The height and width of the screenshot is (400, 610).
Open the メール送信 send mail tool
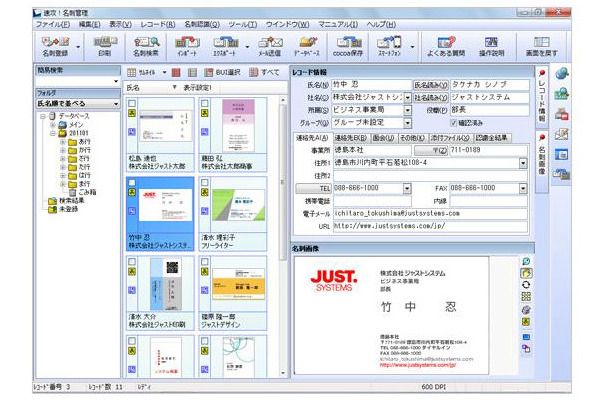(x=270, y=47)
